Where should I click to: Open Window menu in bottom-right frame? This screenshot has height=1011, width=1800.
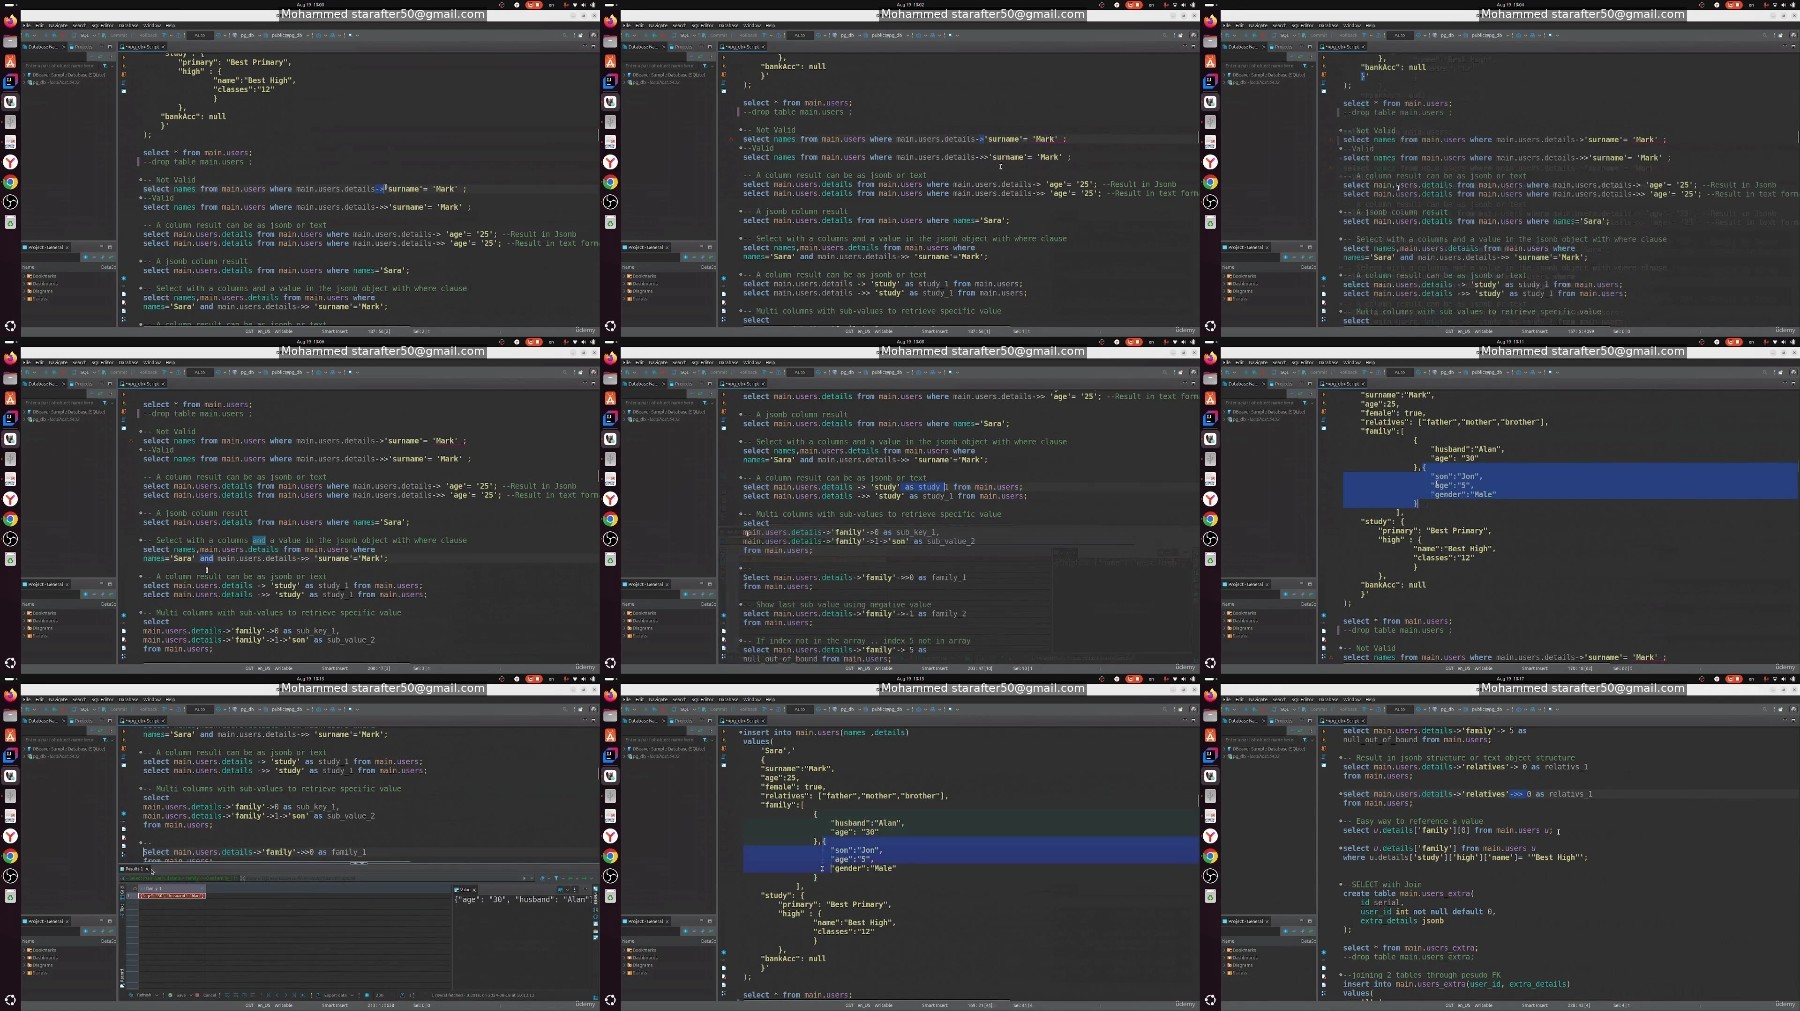click(x=1351, y=699)
